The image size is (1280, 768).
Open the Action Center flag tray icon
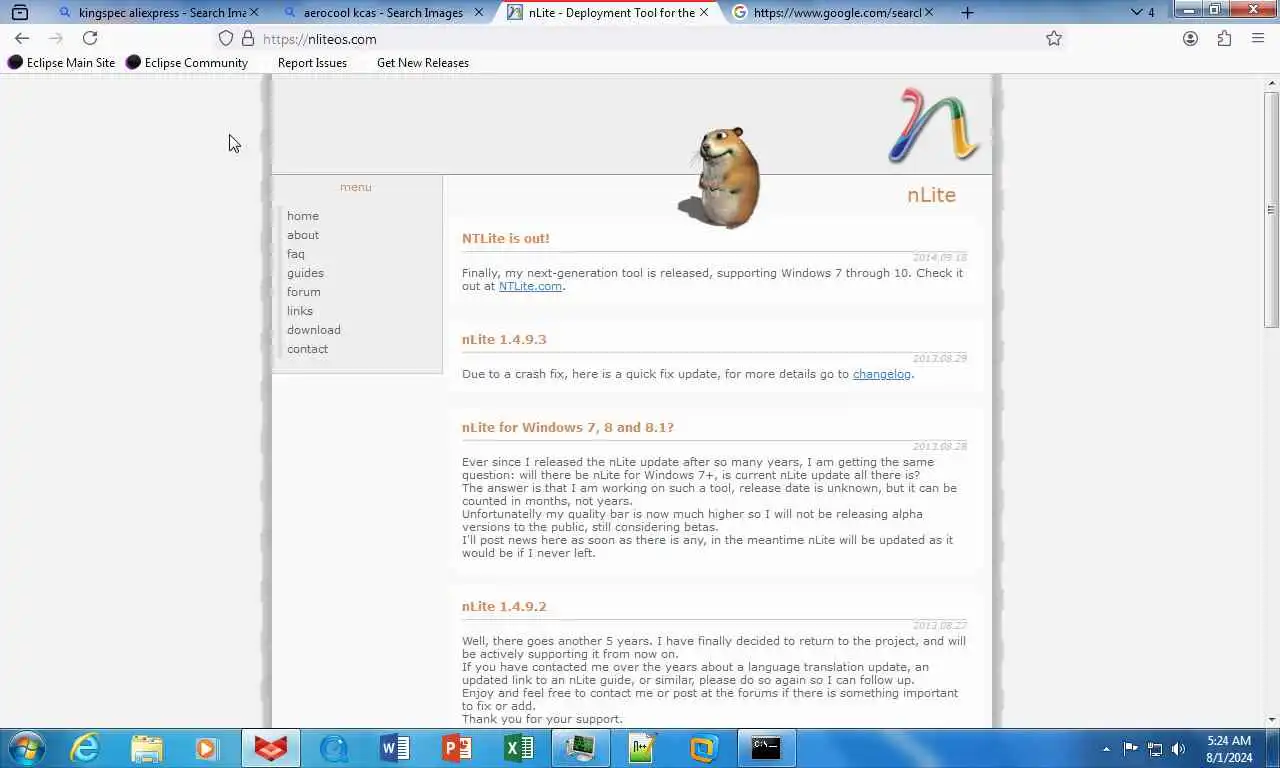[x=1130, y=749]
